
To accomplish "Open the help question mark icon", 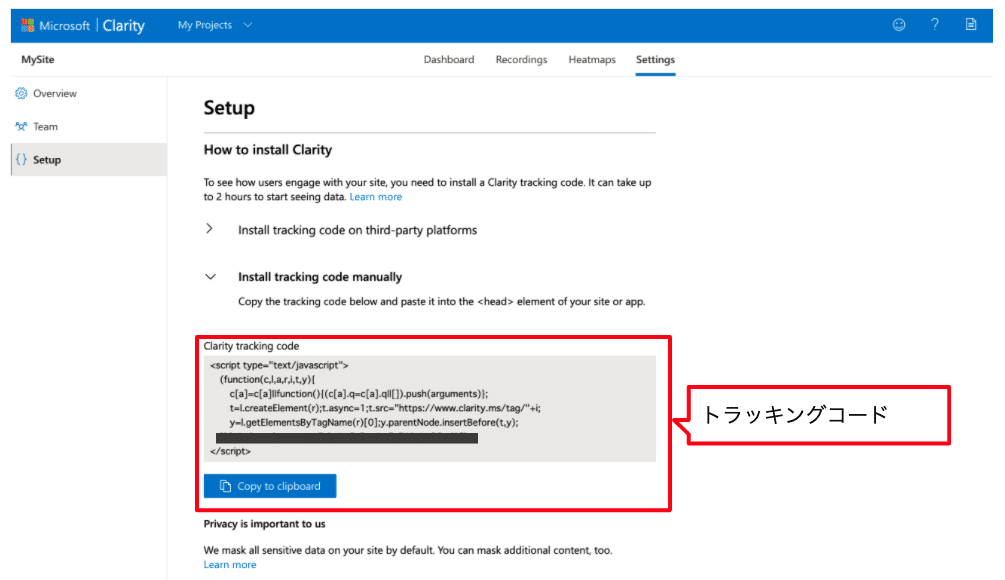I will click(934, 24).
